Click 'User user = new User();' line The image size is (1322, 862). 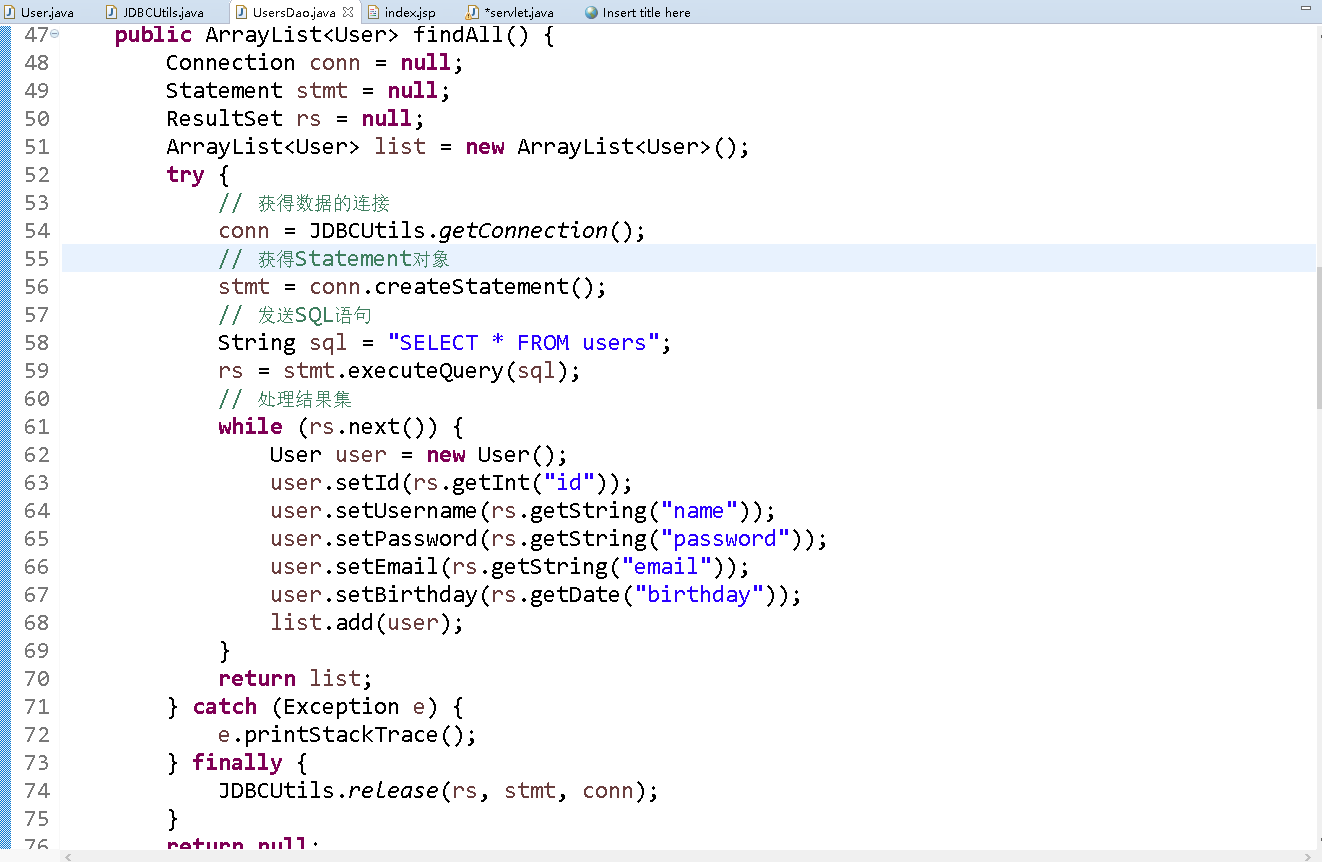coord(418,455)
